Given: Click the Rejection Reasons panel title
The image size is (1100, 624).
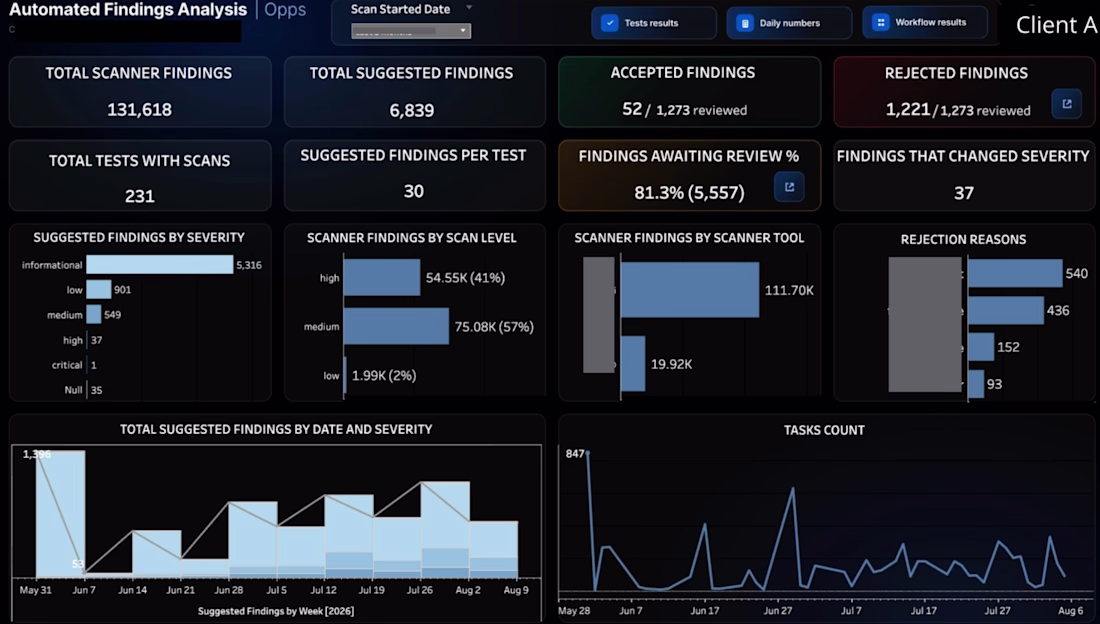Looking at the screenshot, I should [x=963, y=239].
